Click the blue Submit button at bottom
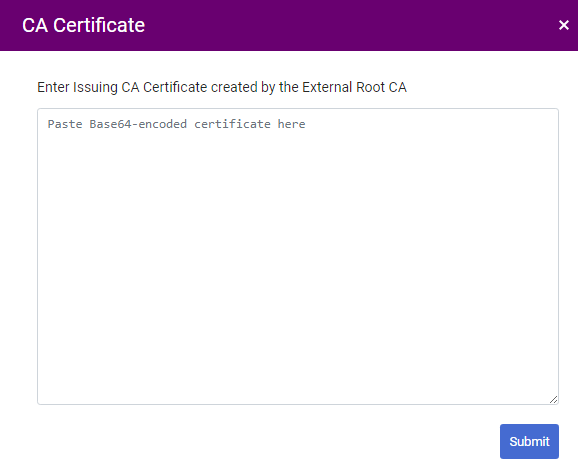The width and height of the screenshot is (578, 468). click(x=529, y=441)
